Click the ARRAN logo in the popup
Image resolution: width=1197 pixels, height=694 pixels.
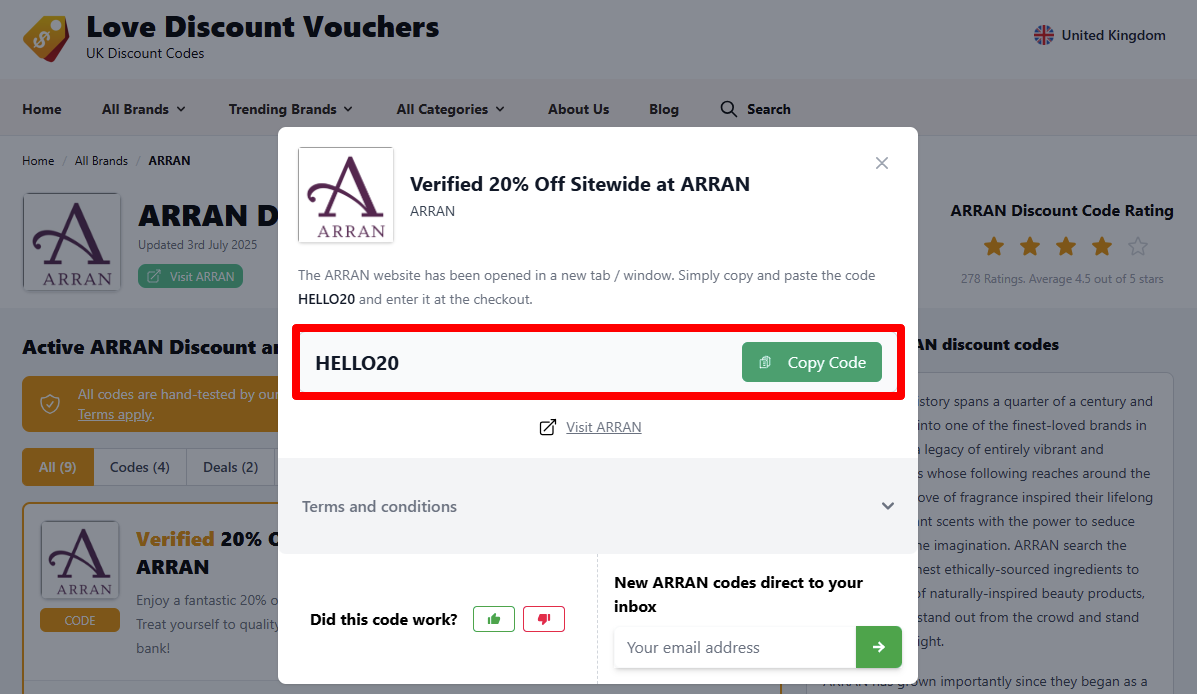[346, 195]
